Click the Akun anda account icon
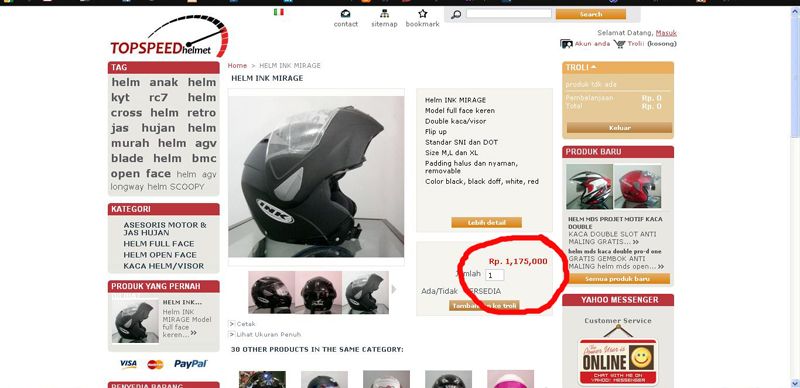The image size is (800, 388). tap(566, 44)
